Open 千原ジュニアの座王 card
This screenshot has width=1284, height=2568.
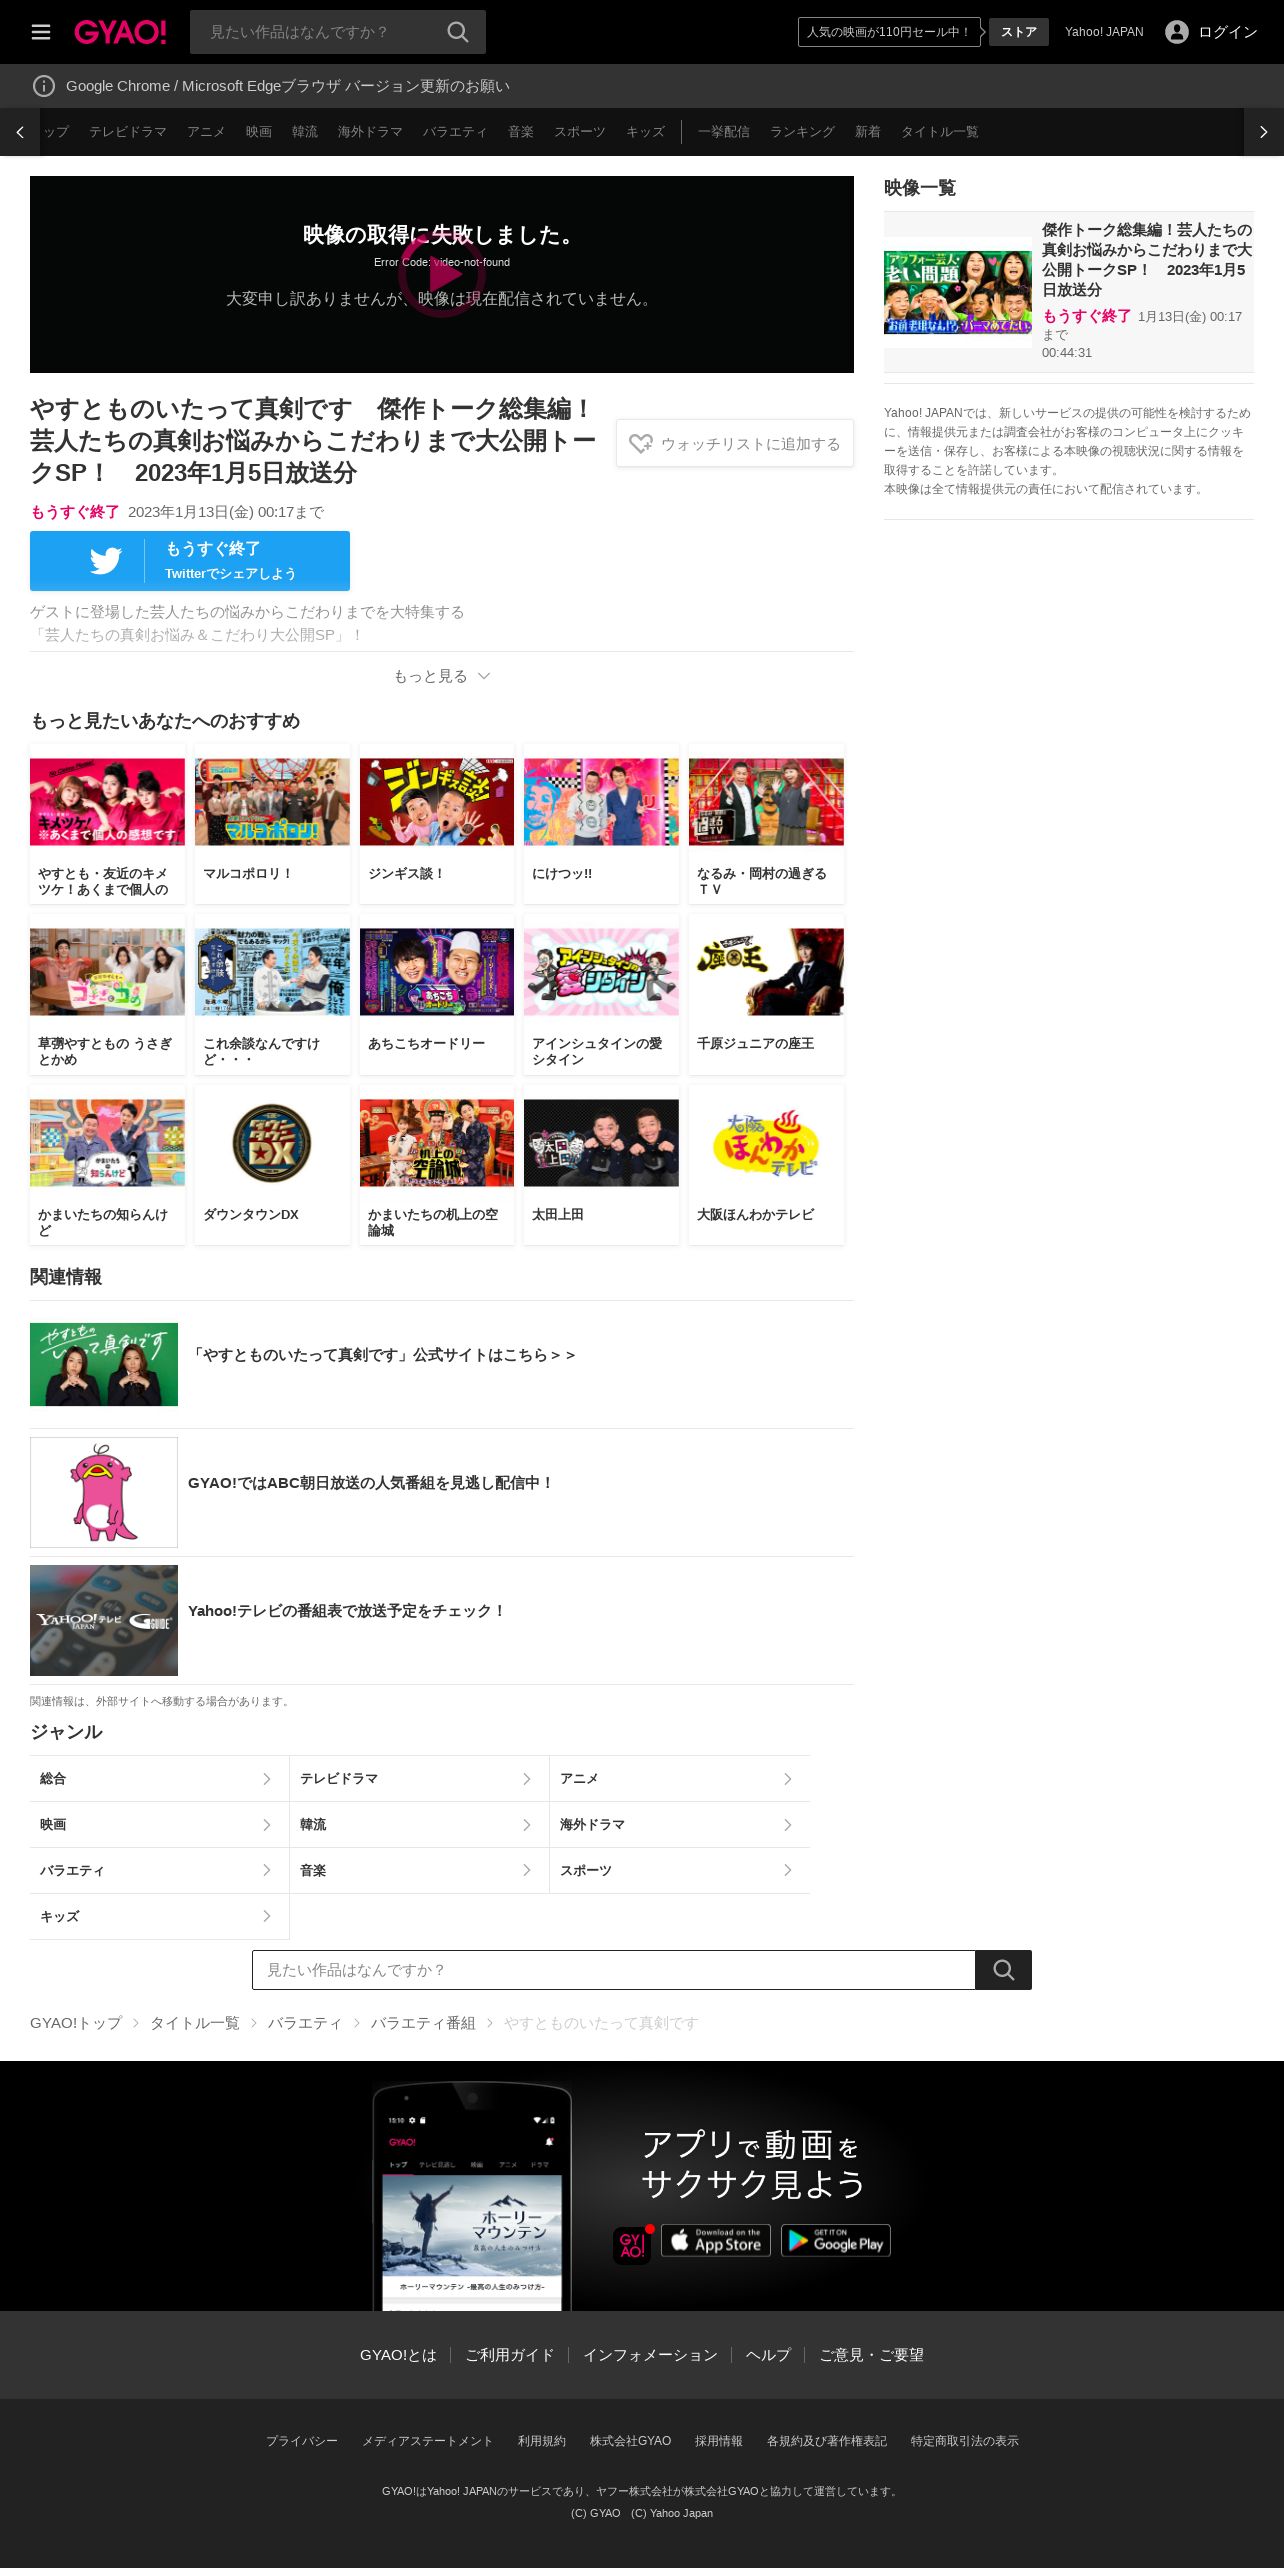point(766,994)
